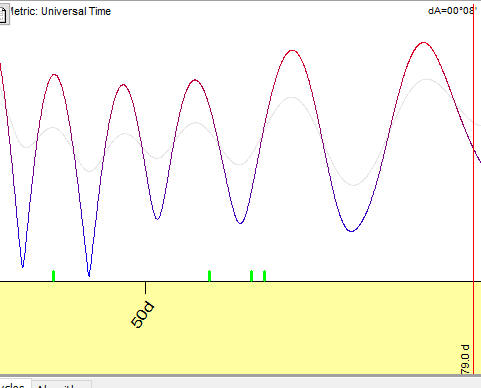The image size is (481, 388).
Task: Click the yellow time scale band
Action: click(240, 328)
